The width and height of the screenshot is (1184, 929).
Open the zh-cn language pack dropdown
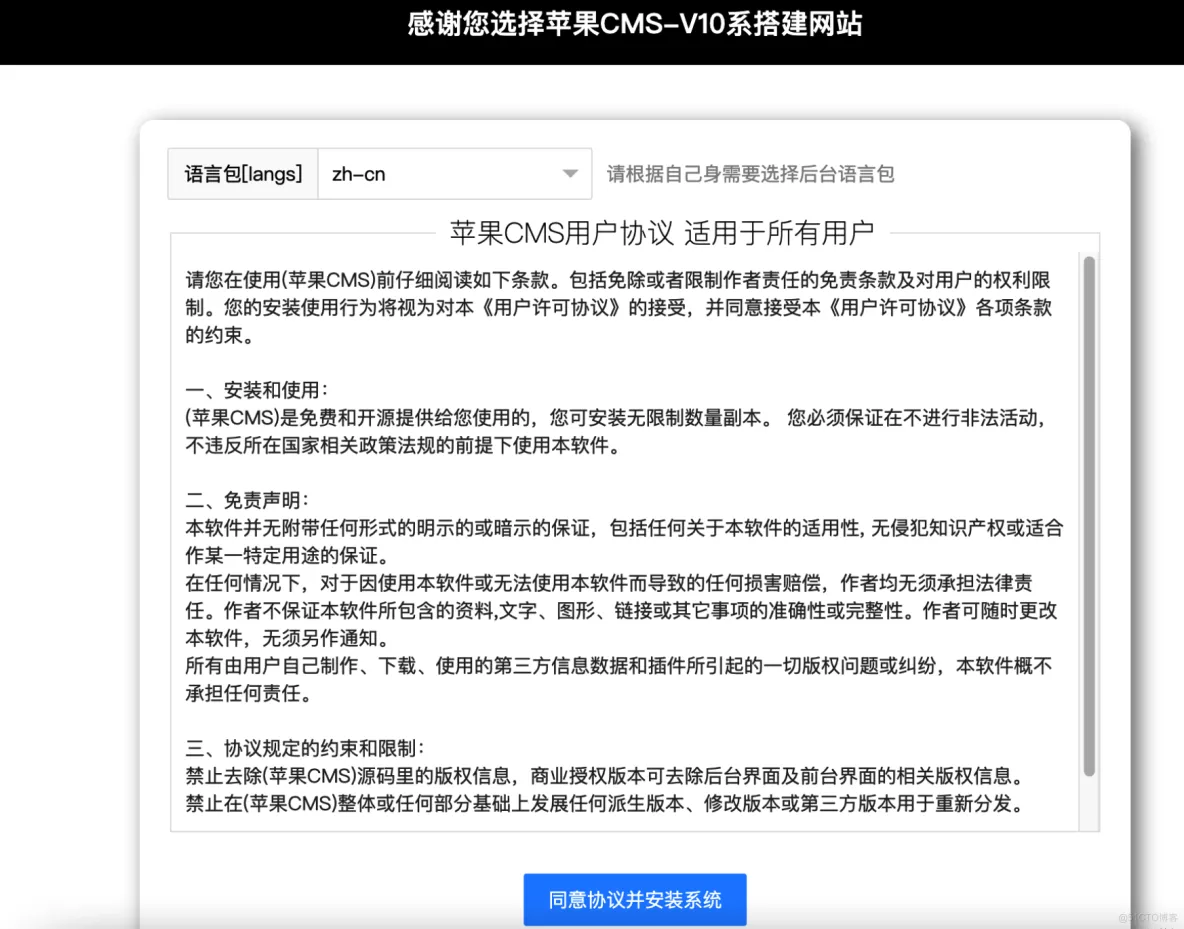455,174
